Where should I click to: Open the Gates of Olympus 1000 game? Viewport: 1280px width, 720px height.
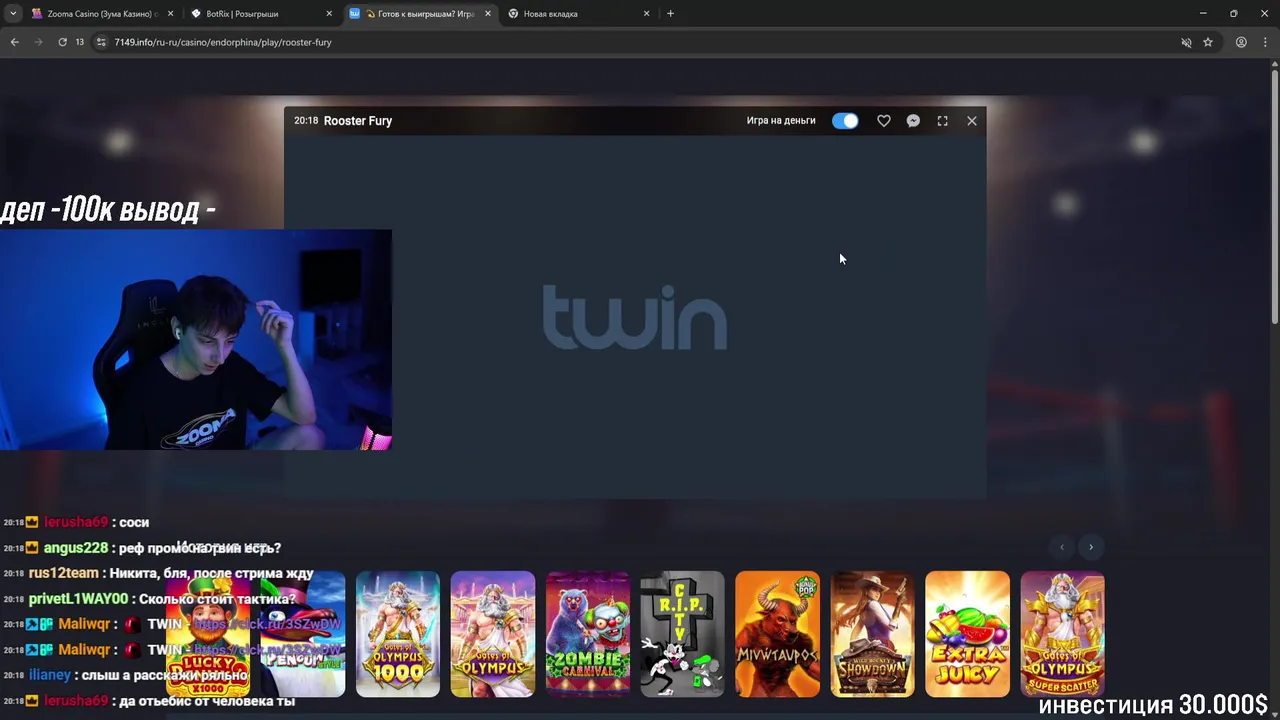(398, 634)
